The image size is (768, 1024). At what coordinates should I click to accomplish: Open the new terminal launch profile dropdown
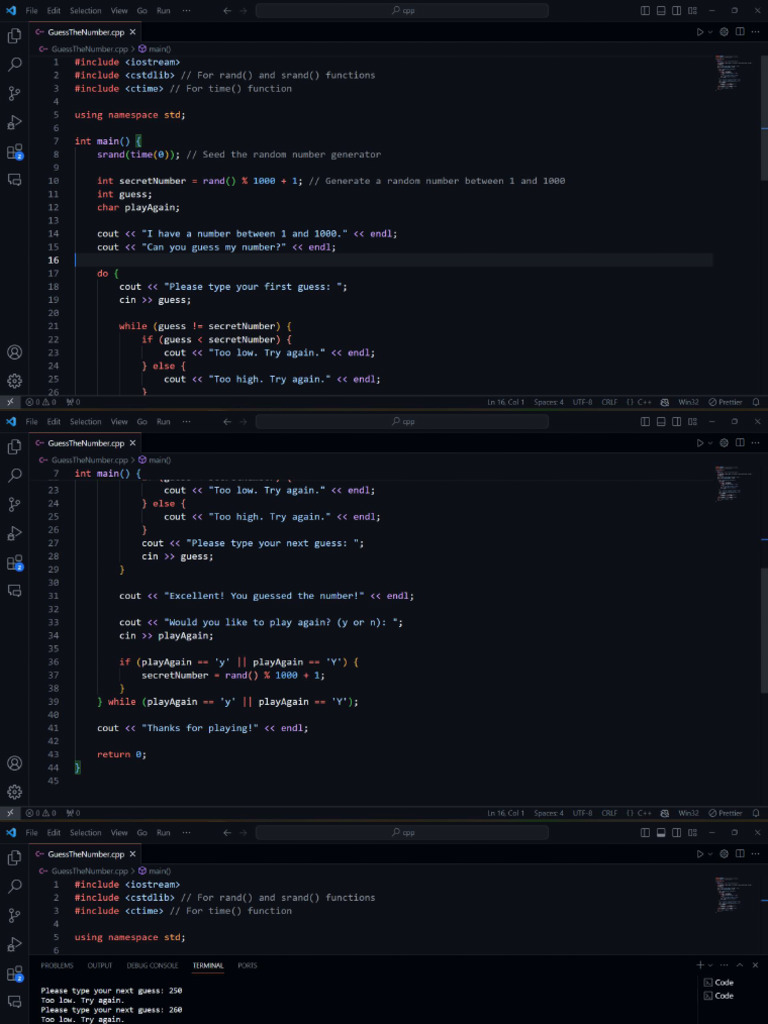(710, 965)
